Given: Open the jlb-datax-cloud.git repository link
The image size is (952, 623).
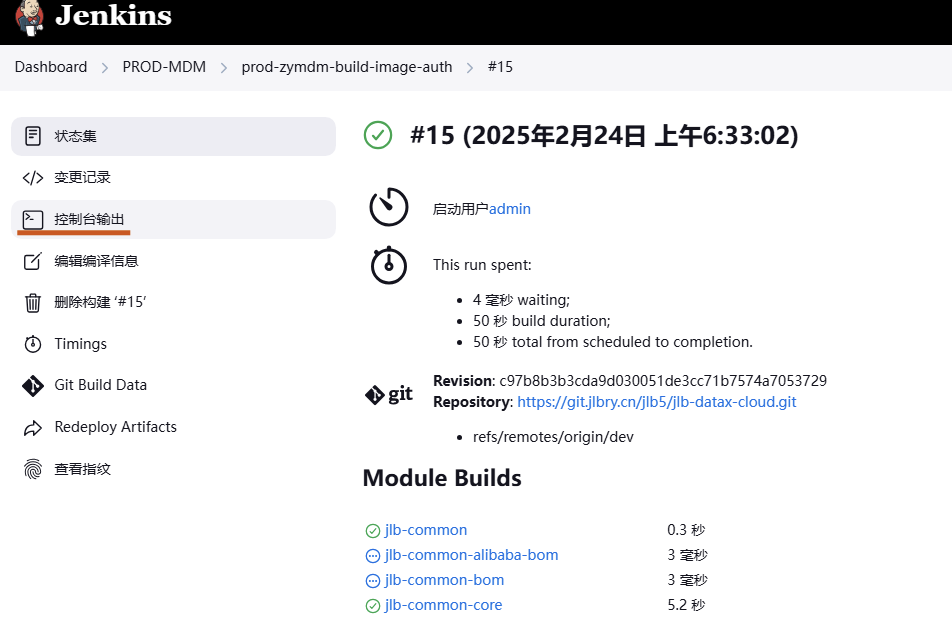Looking at the screenshot, I should pyautogui.click(x=657, y=402).
